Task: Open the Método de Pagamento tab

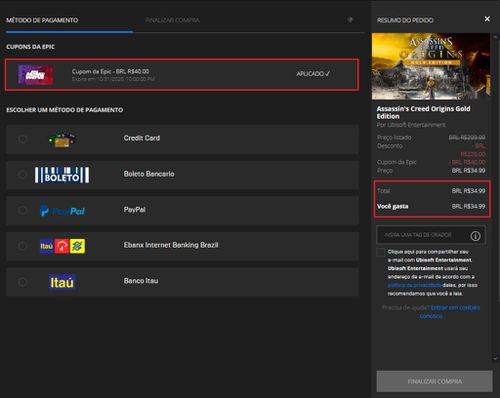Action: [42, 20]
